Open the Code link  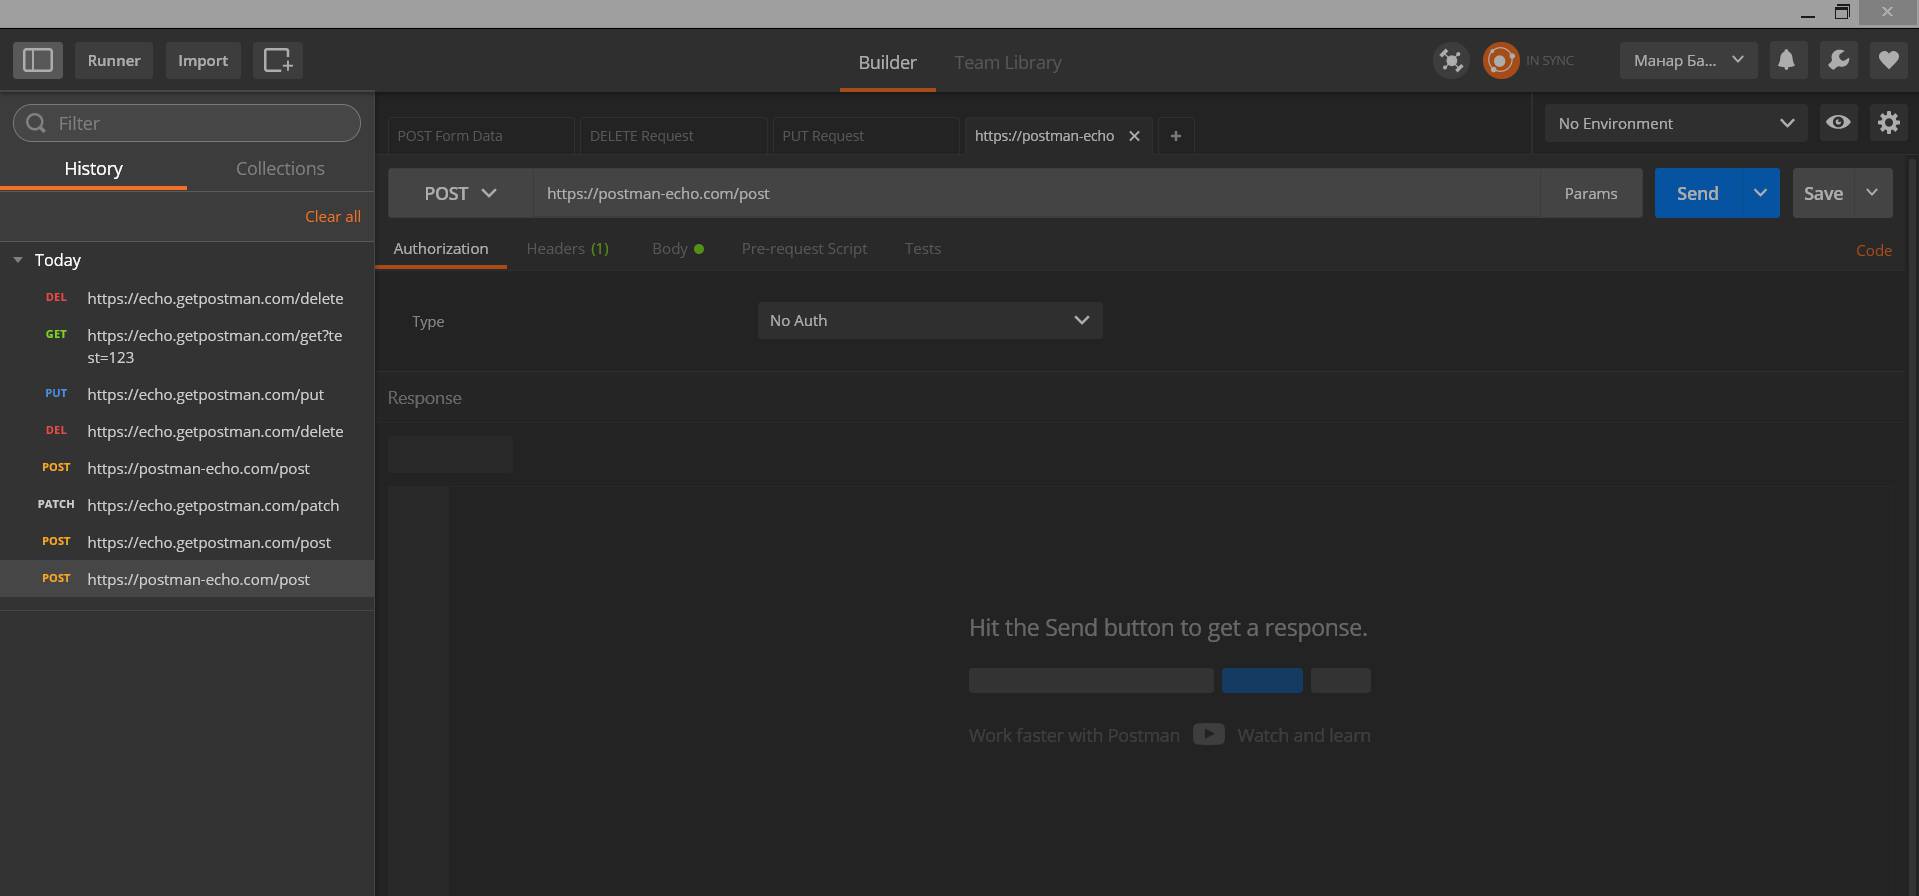pos(1873,250)
